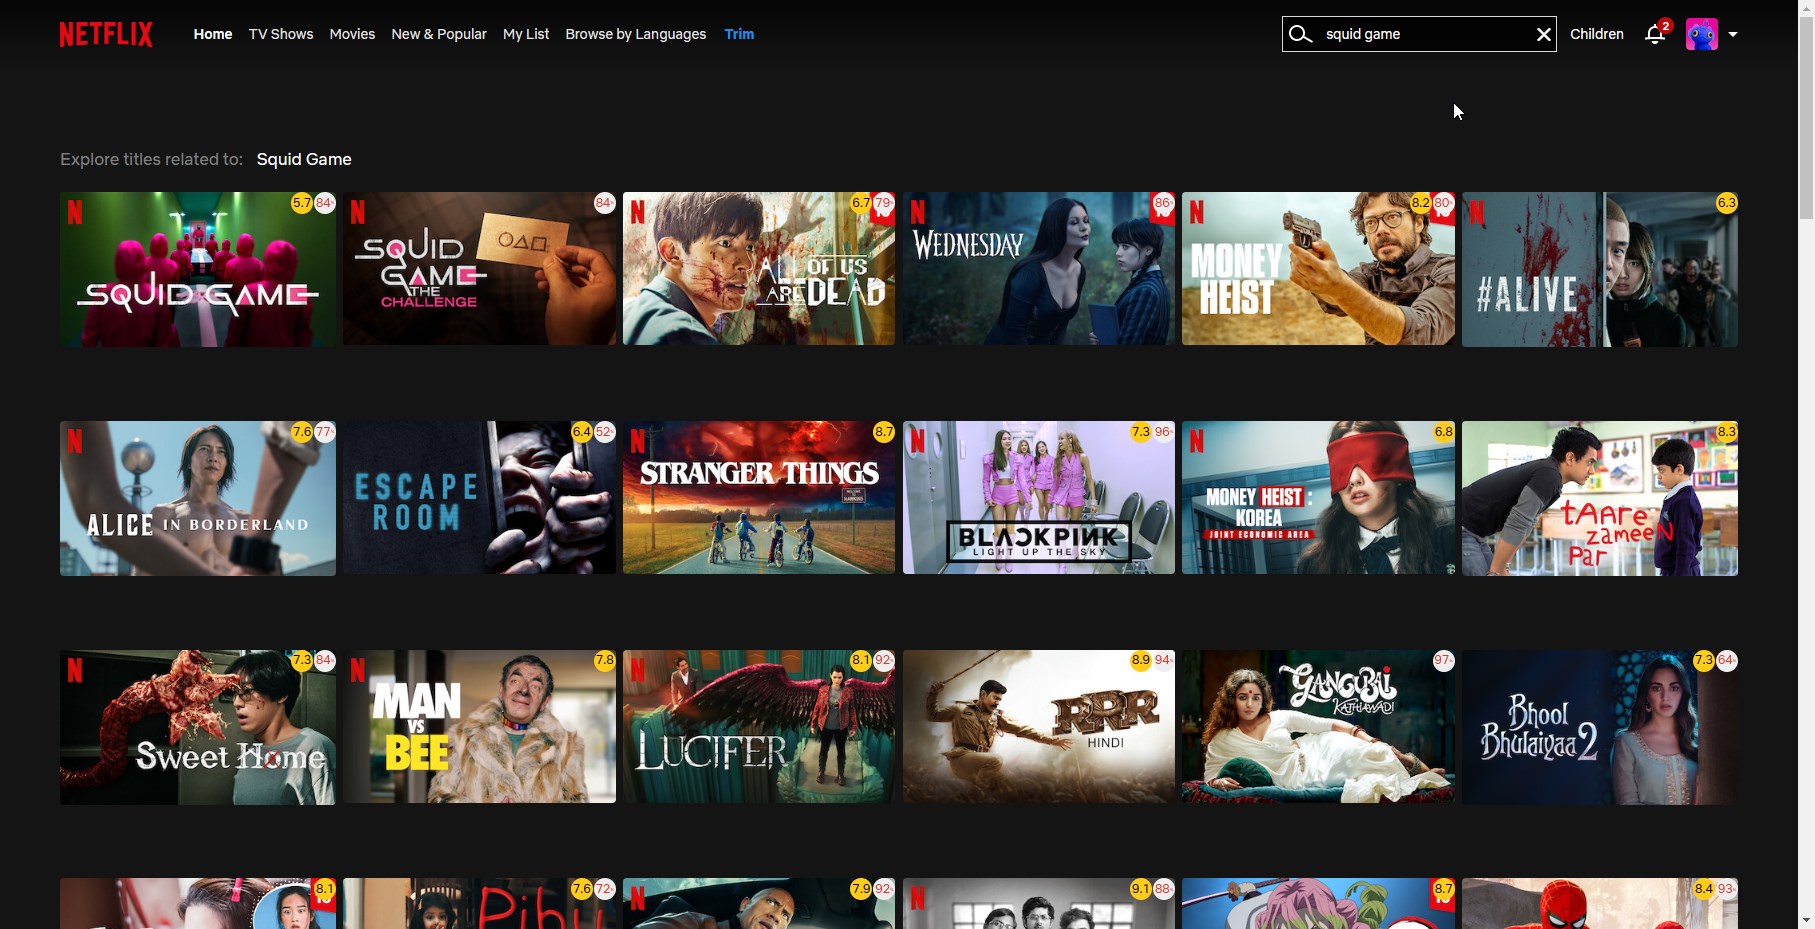This screenshot has width=1815, height=929.
Task: Click the 7.3 rating badge on Blackpink
Action: (x=1140, y=432)
